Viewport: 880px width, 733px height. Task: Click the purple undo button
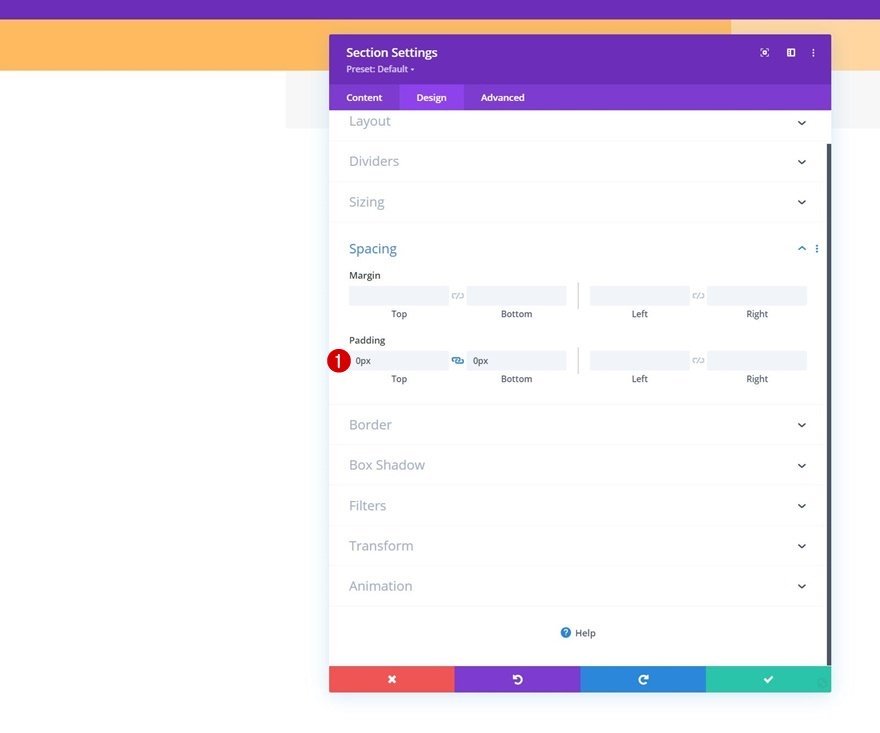click(517, 679)
